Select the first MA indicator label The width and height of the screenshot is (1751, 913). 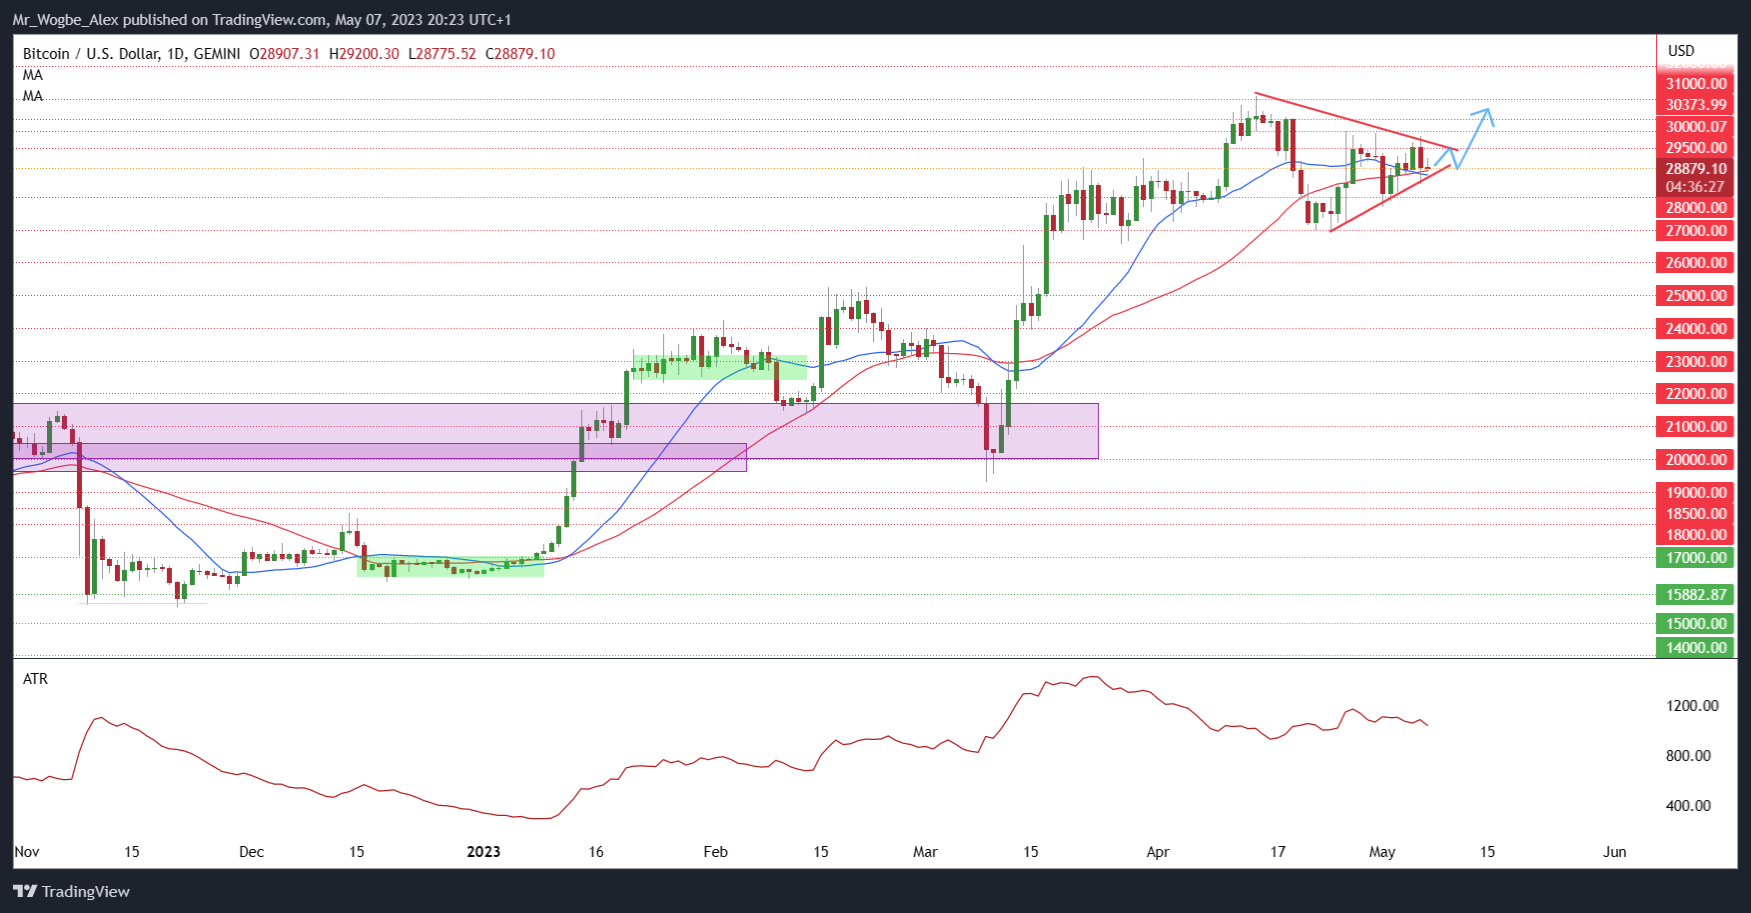click(x=32, y=74)
